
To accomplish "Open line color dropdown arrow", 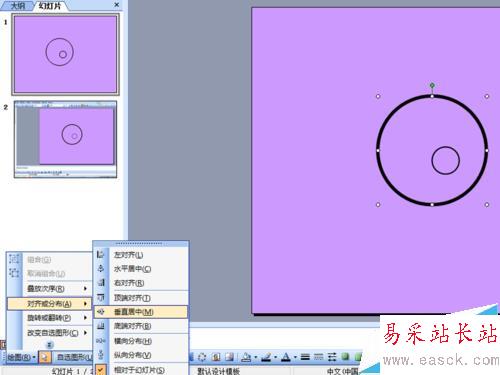I will pos(275,358).
